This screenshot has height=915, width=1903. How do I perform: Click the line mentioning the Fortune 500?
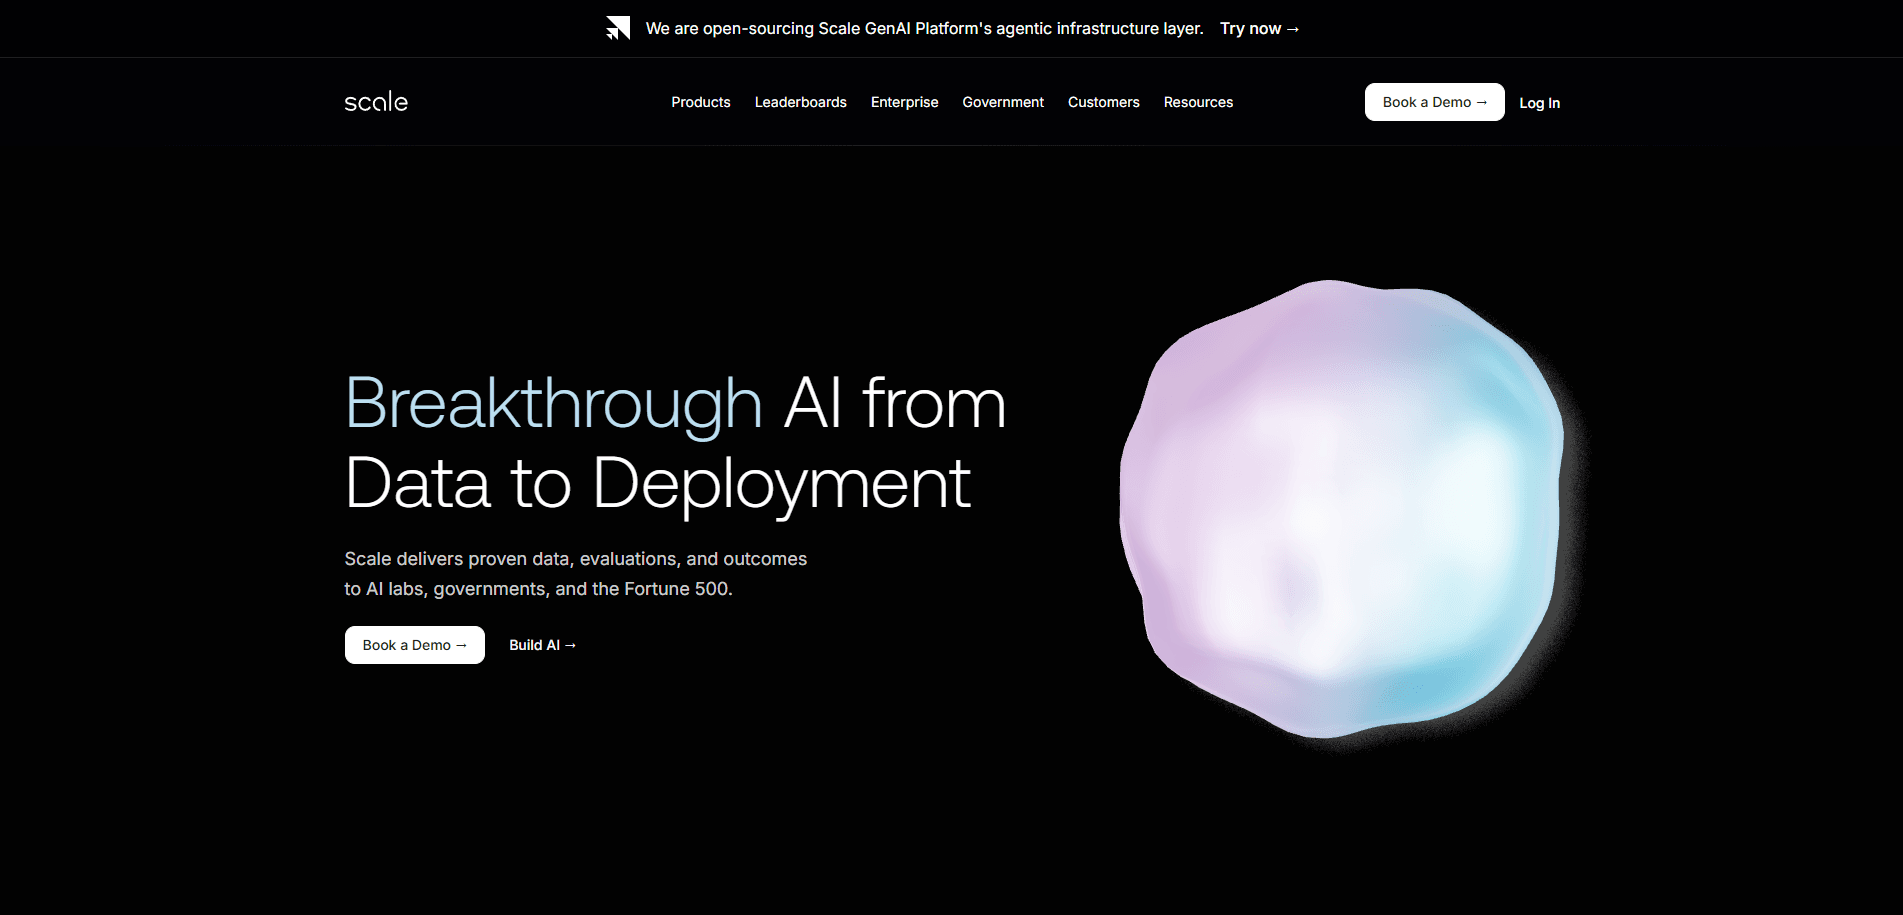point(538,589)
